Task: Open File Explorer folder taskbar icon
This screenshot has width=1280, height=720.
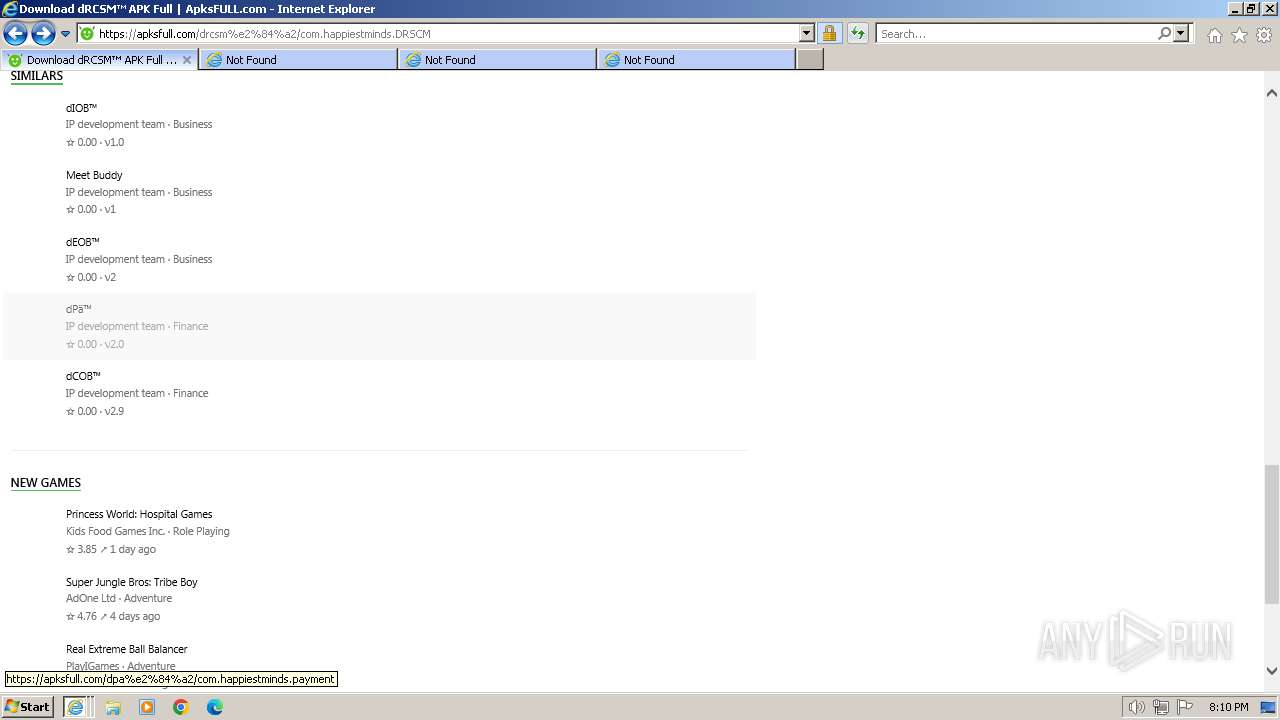Action: click(113, 707)
